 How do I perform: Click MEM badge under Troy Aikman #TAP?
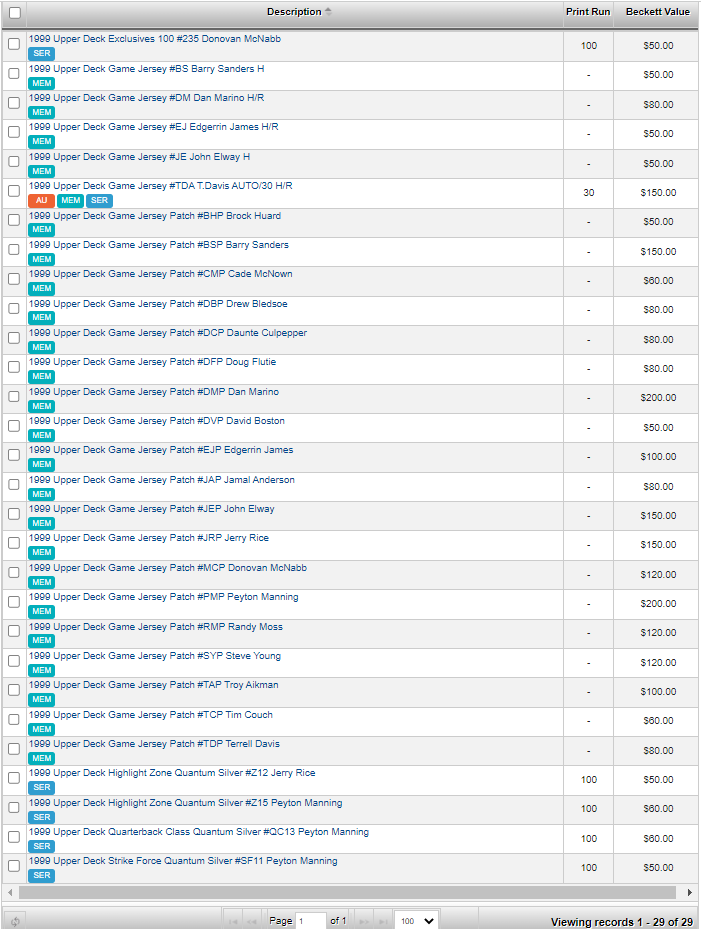(41, 699)
